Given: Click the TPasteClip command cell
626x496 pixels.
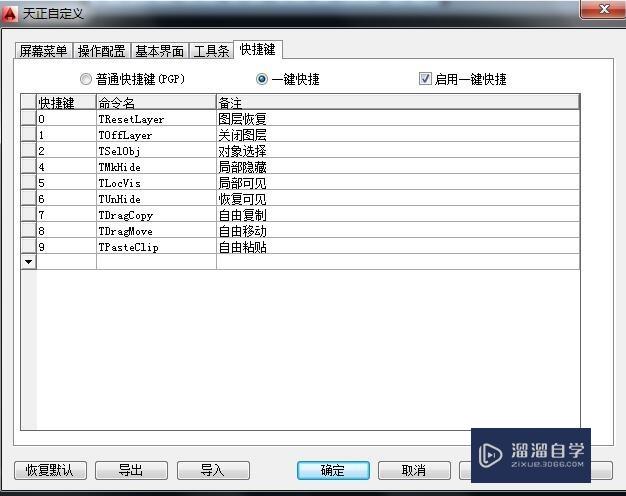Looking at the screenshot, I should (156, 246).
